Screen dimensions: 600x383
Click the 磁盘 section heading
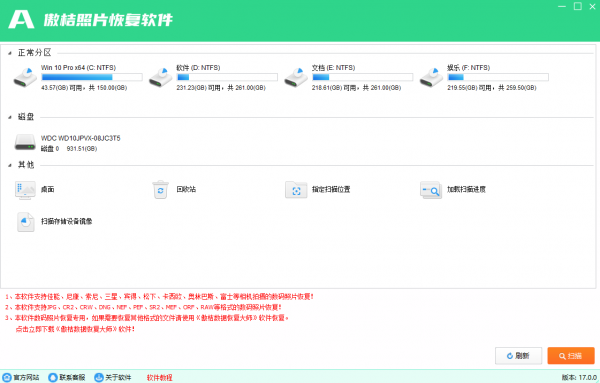26,117
